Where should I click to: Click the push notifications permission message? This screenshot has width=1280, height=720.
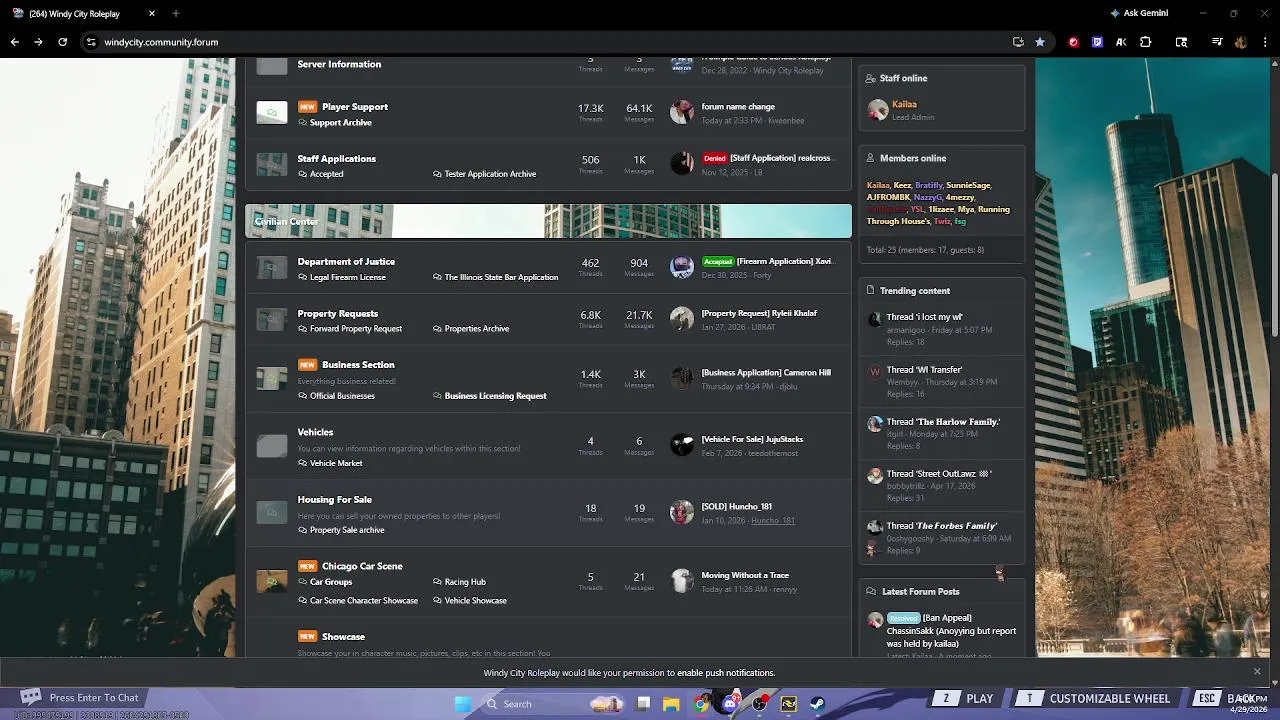tap(629, 673)
